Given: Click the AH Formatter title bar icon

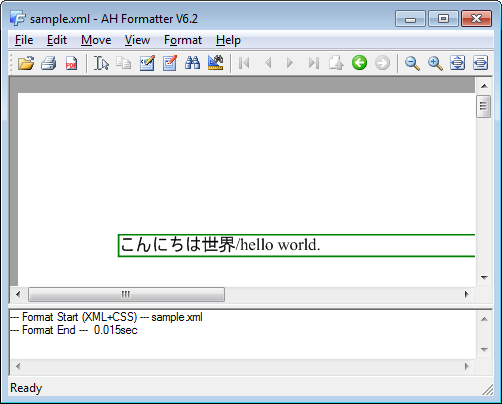Looking at the screenshot, I should (17, 18).
